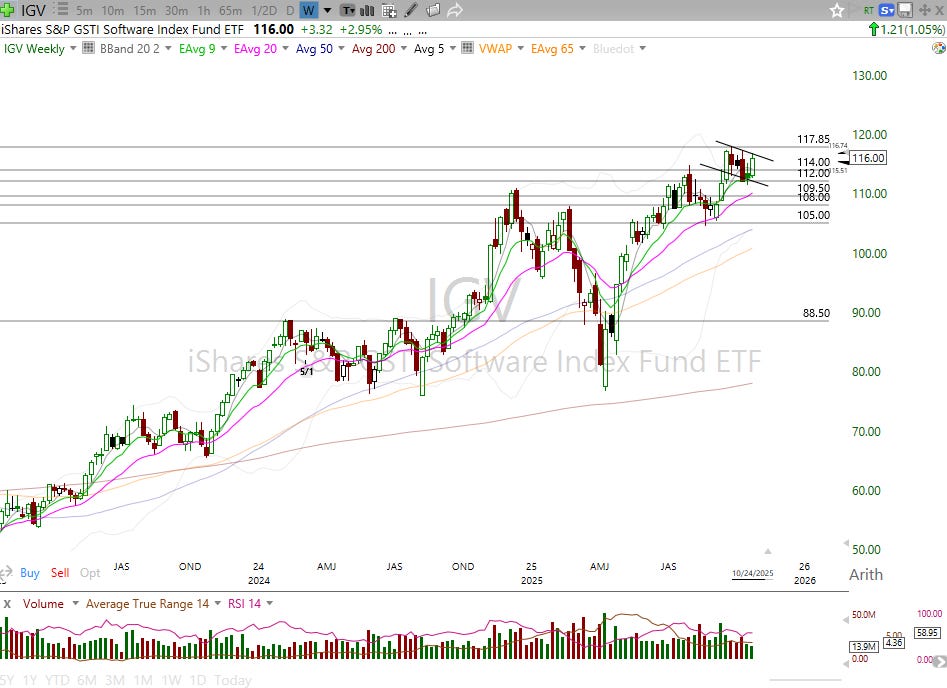
Task: Set range to Today
Action: [233, 680]
